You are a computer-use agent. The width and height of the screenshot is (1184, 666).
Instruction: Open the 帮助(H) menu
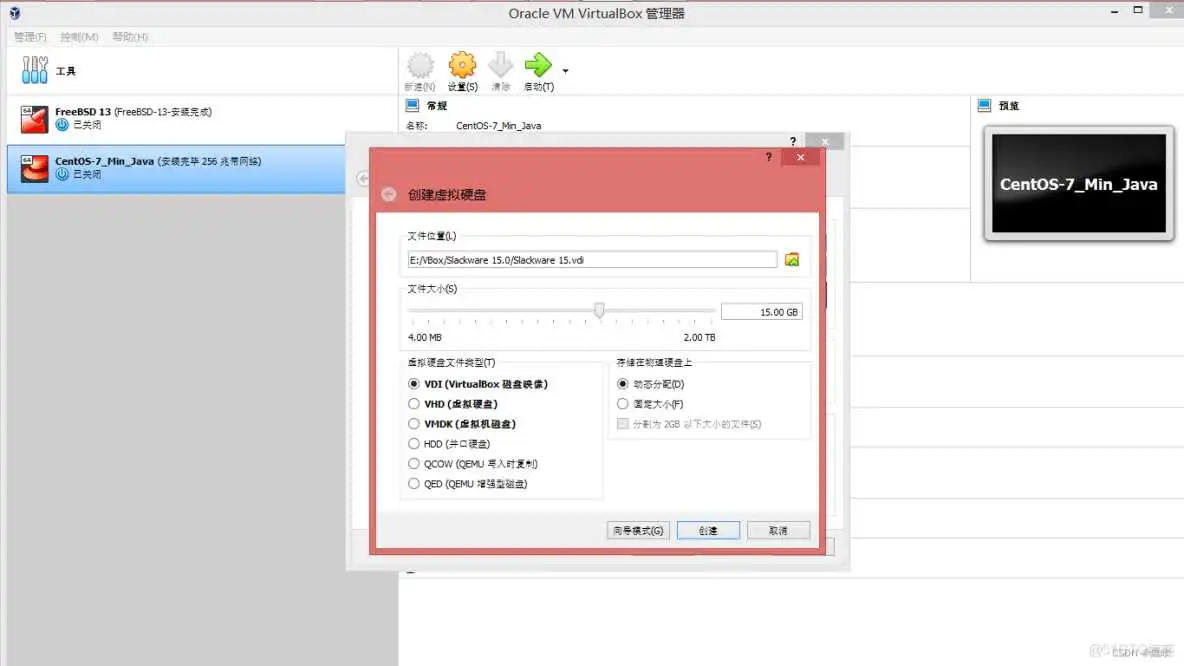coord(128,36)
